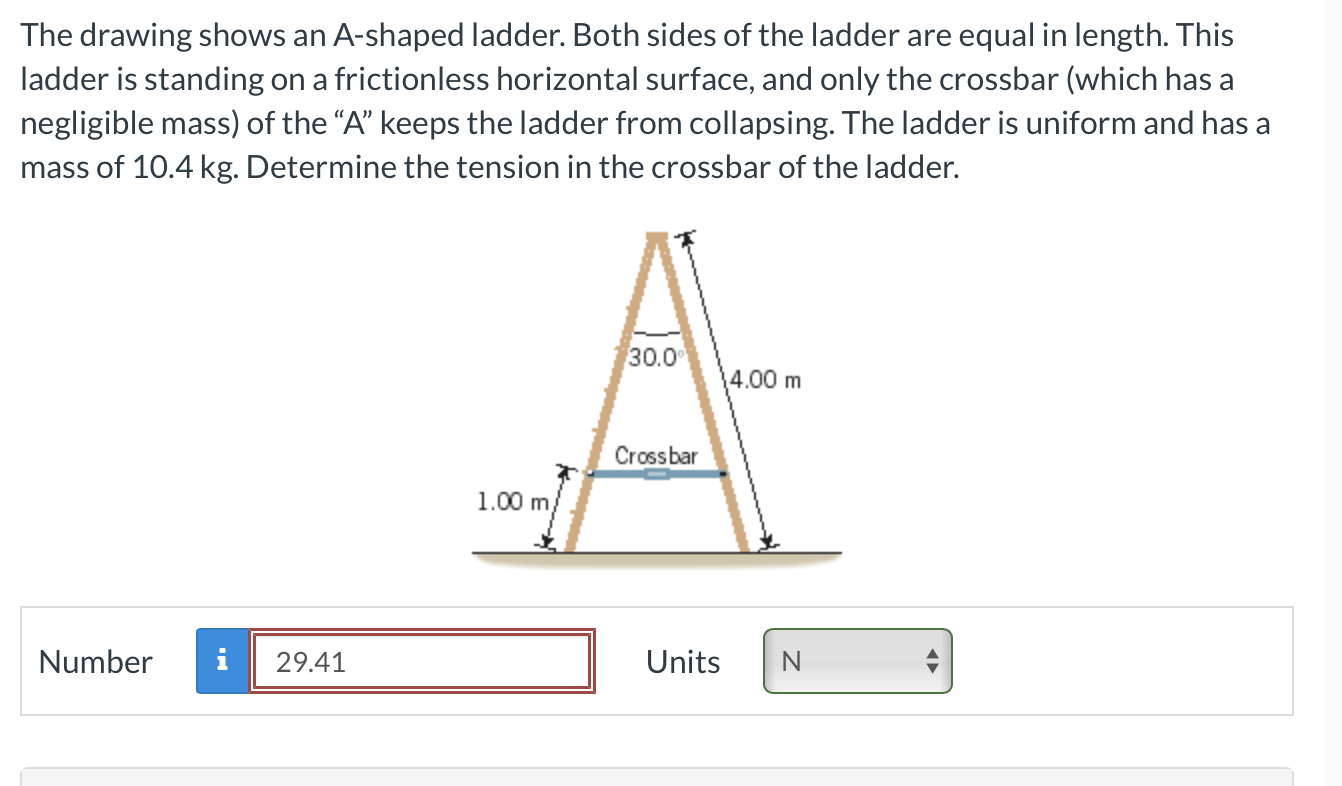Click the ladder diagram image

655,400
